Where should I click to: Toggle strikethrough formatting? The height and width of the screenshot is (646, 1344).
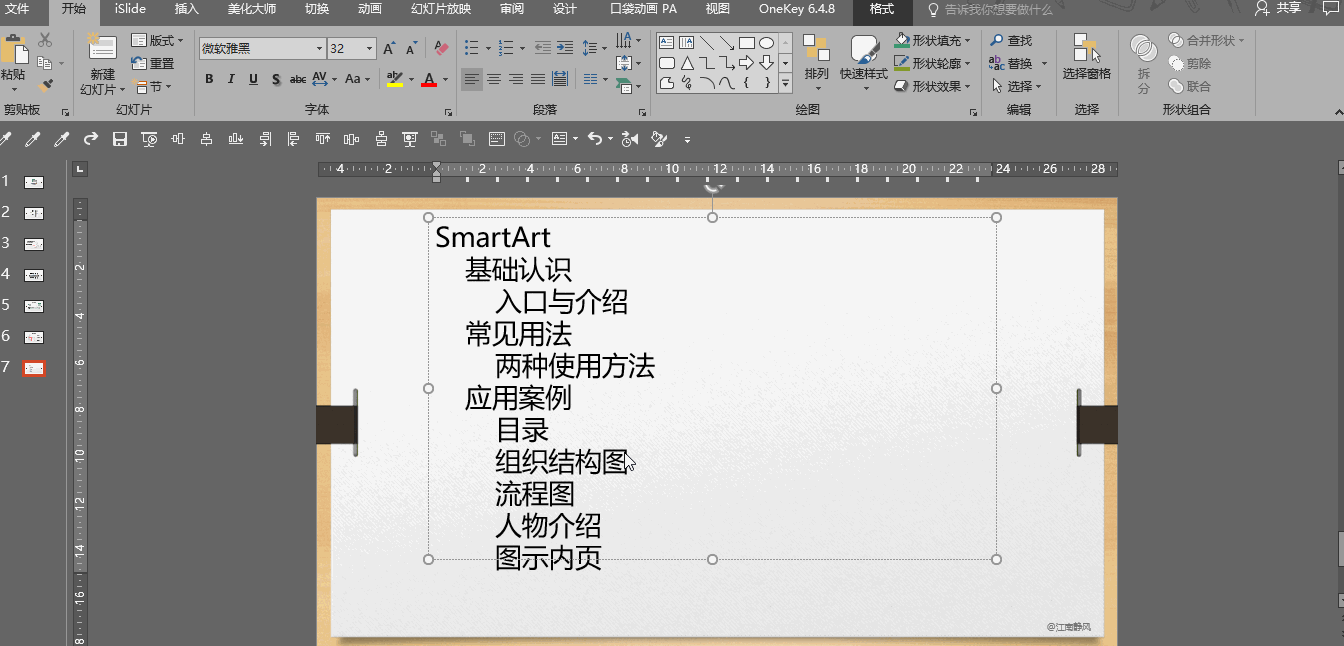pyautogui.click(x=298, y=79)
